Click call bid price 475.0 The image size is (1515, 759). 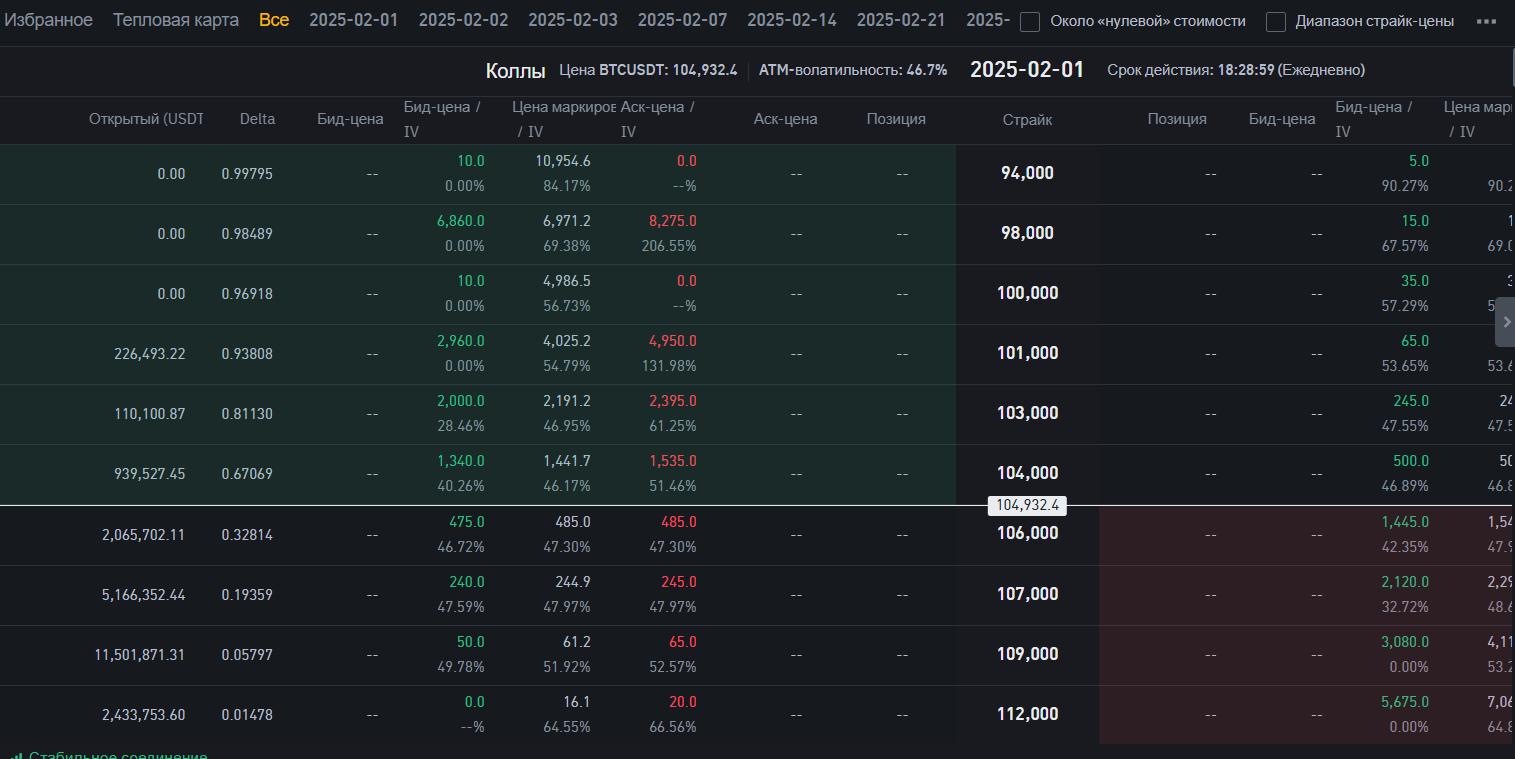click(x=467, y=522)
